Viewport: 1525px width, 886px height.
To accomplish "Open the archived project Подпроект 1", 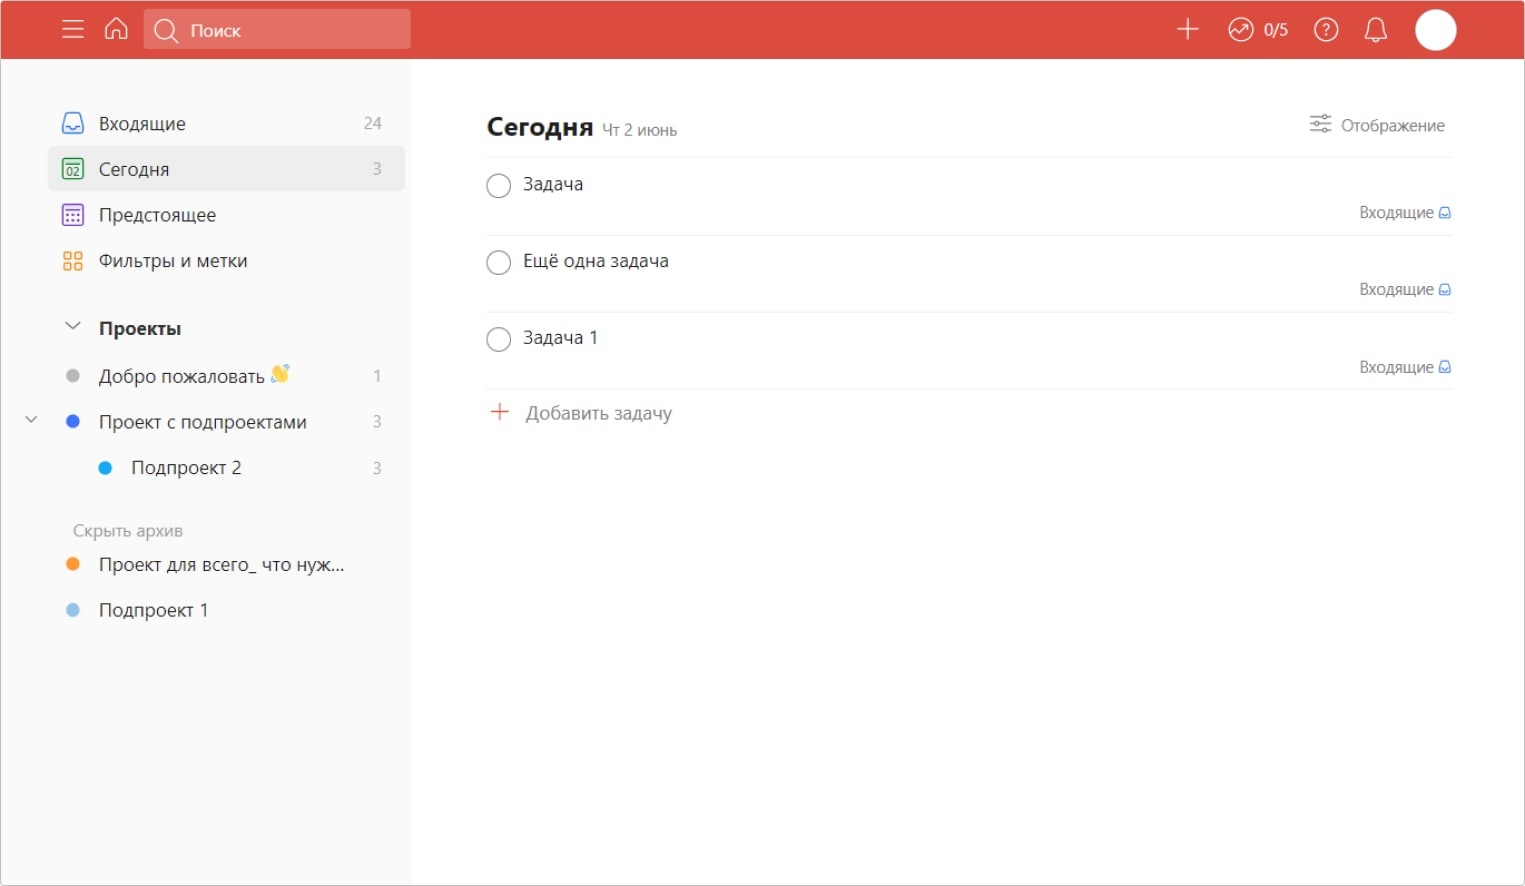I will 226,610.
